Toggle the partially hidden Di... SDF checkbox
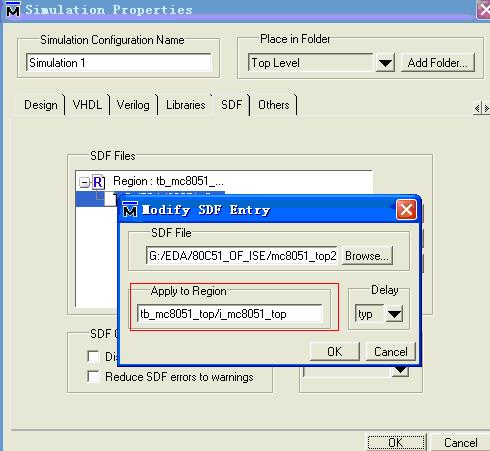The image size is (490, 451). point(93,356)
